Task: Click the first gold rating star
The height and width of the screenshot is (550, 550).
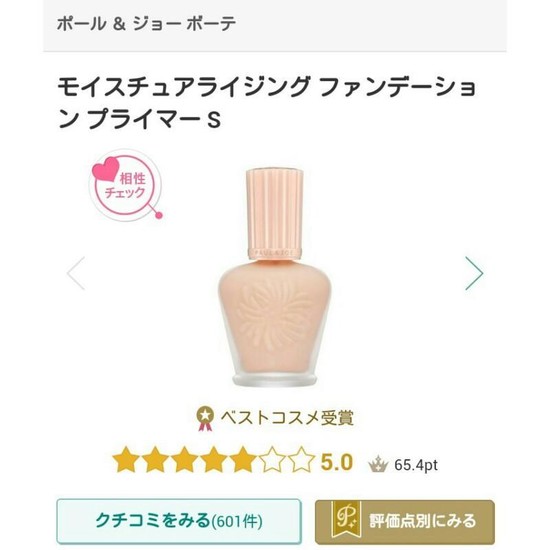Action: [126, 460]
